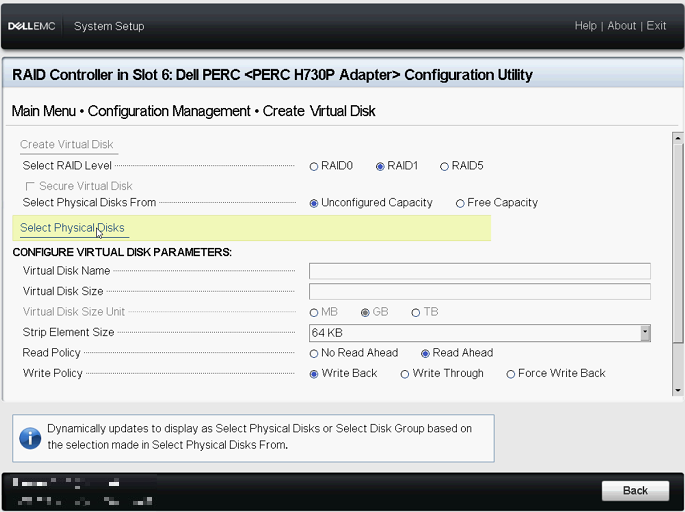The height and width of the screenshot is (512, 685).
Task: Click the CONFIGURE VIRTUAL DISK PARAMETERS heading
Action: (x=122, y=253)
